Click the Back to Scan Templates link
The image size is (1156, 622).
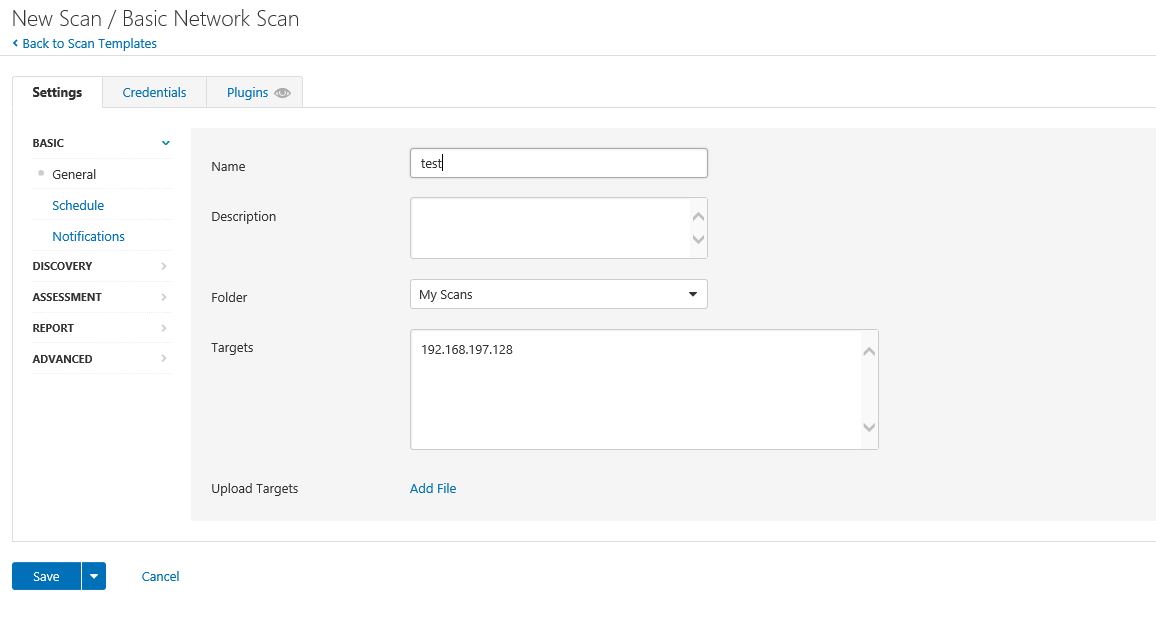(89, 43)
